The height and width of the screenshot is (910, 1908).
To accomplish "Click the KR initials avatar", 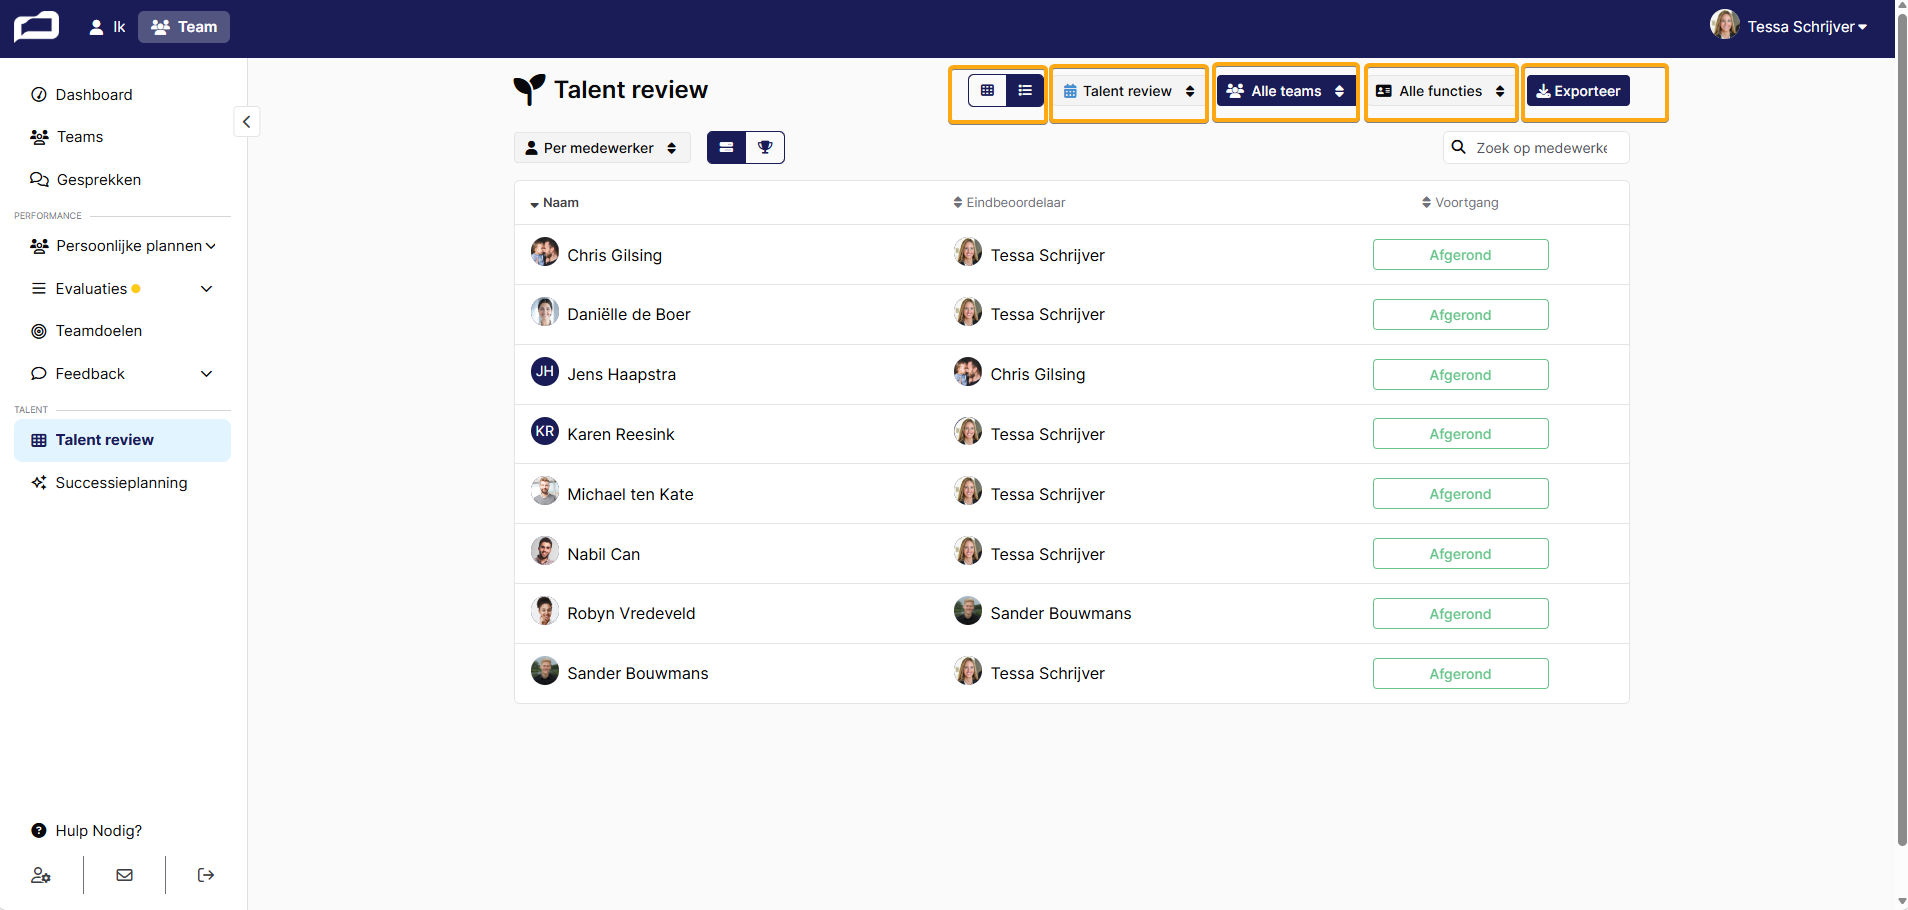I will click(545, 432).
